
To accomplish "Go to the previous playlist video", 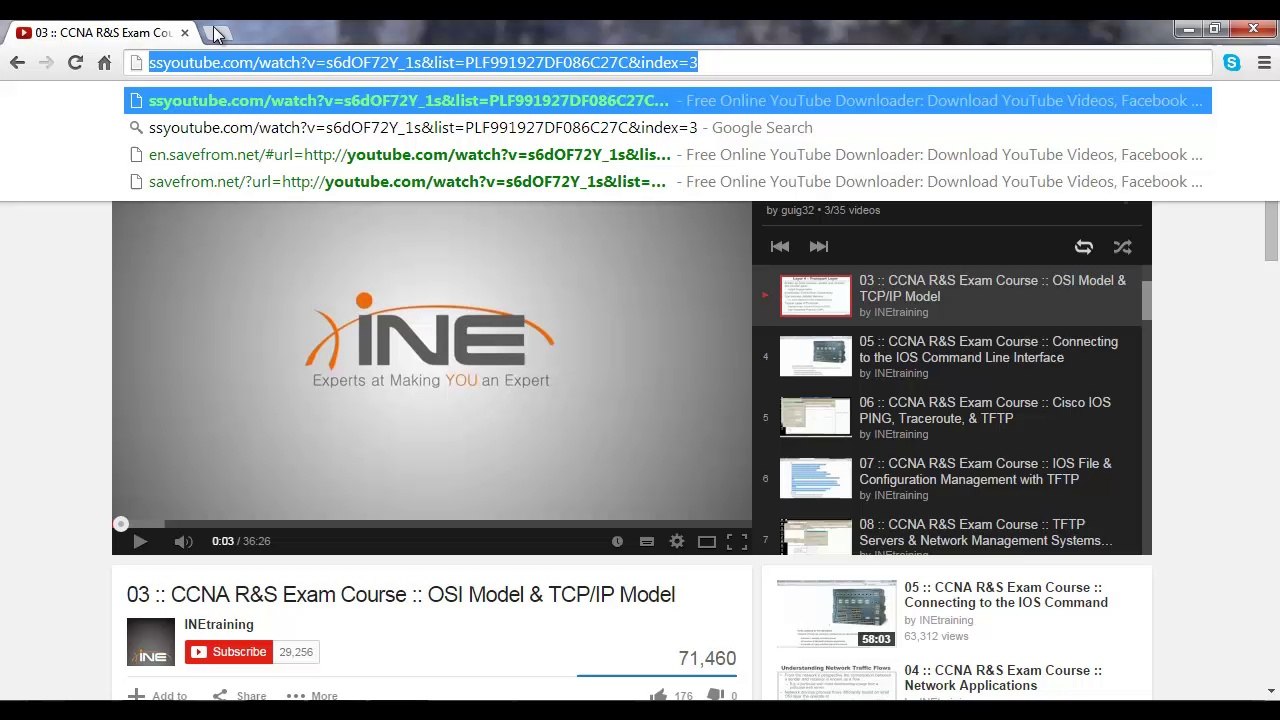I will (x=780, y=246).
